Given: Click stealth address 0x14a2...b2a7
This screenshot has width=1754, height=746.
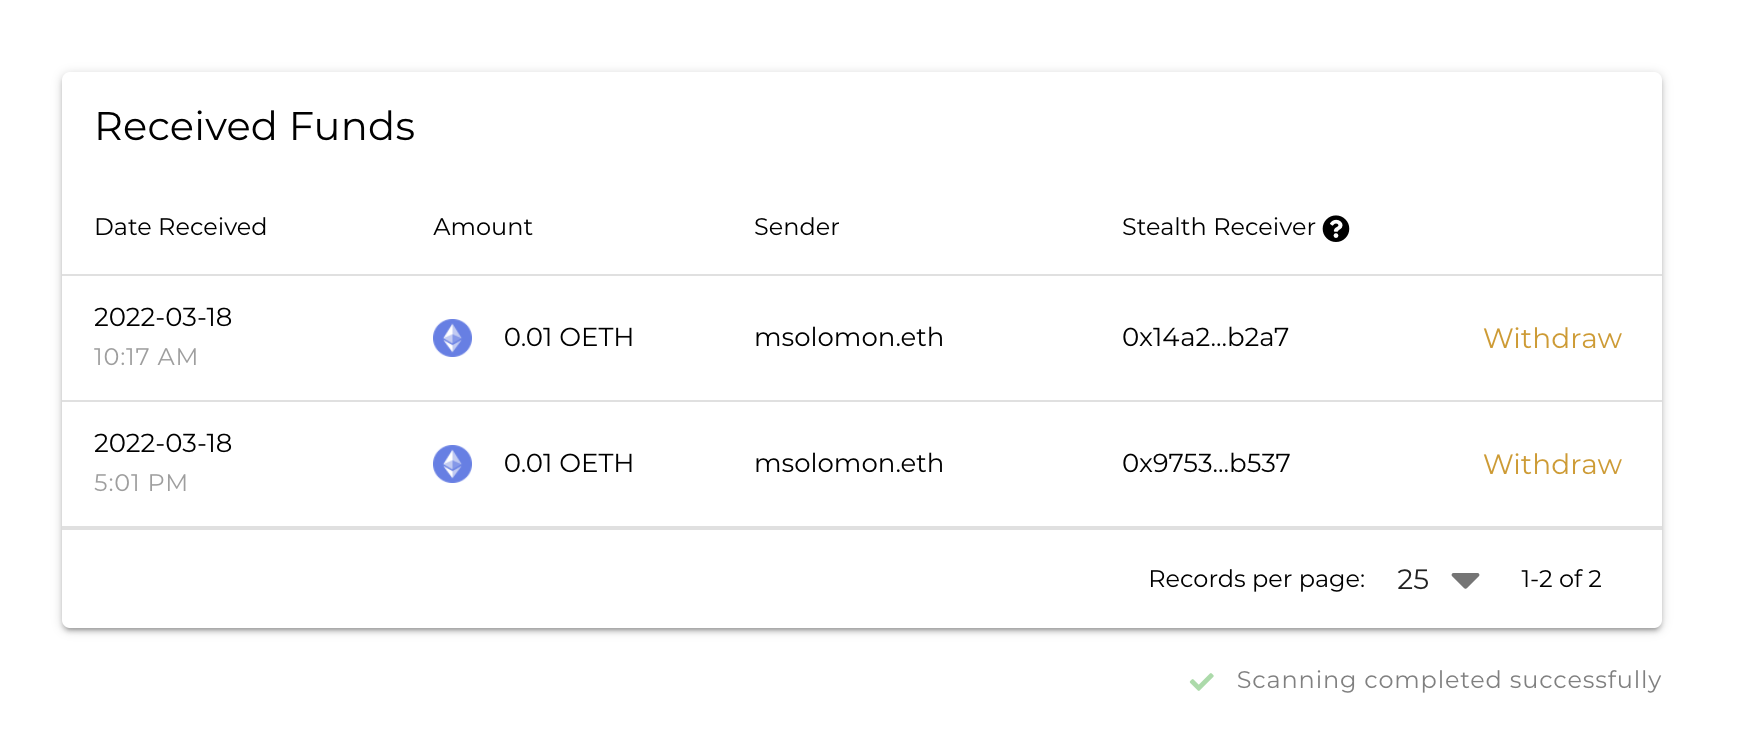Looking at the screenshot, I should pos(1205,337).
